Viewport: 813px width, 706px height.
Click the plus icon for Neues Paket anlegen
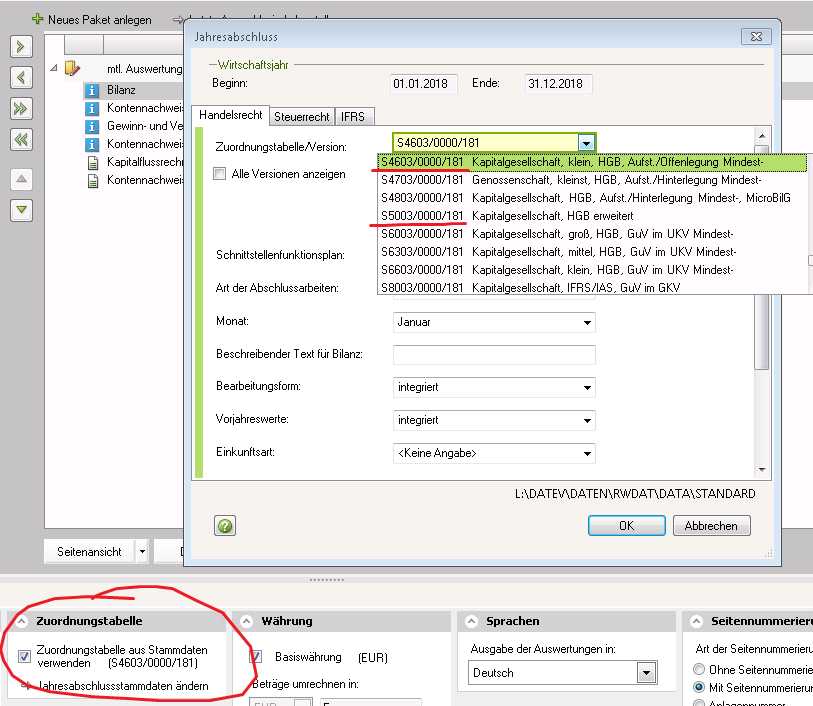tap(38, 19)
